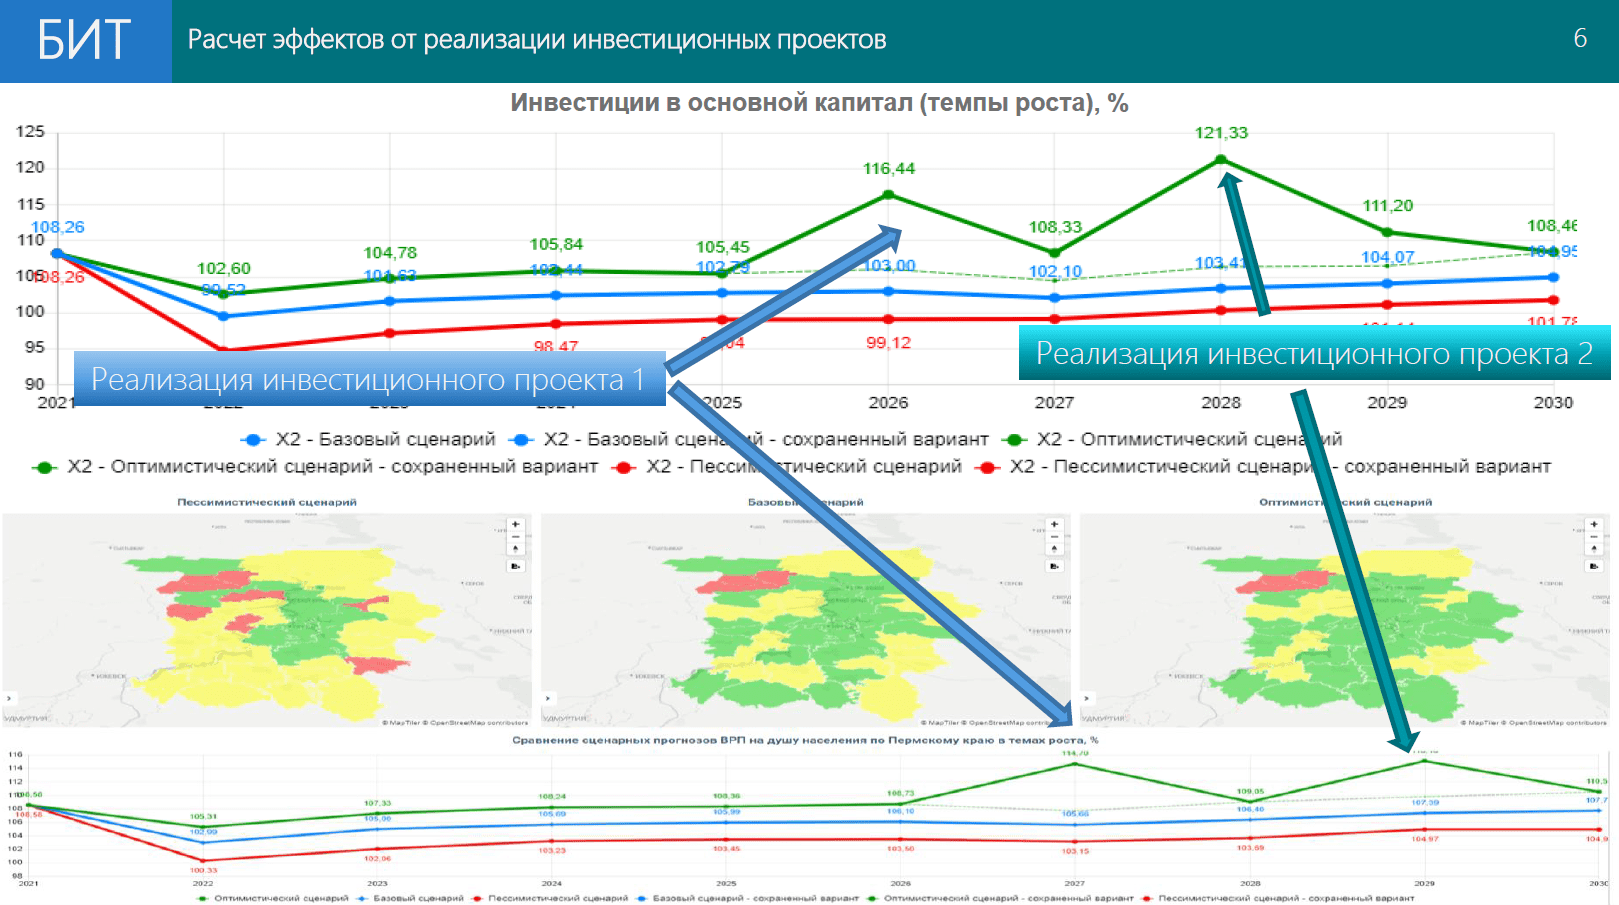Toggle 'Пессимистический сценарий - сохраненный вариант' in ВРП legend
The image size is (1619, 905).
(1278, 898)
